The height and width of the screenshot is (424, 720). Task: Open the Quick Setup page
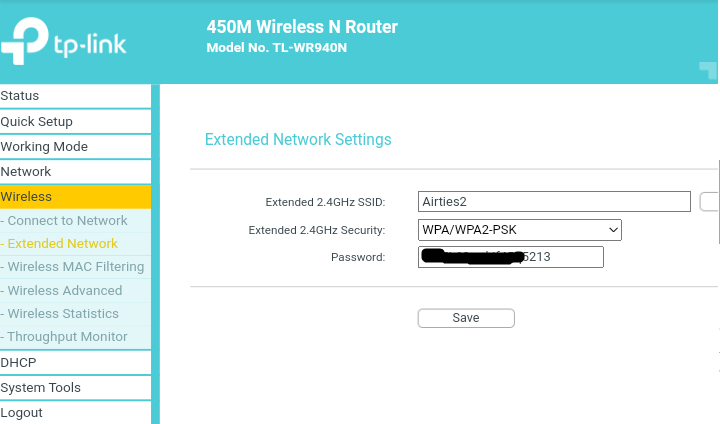coord(75,122)
